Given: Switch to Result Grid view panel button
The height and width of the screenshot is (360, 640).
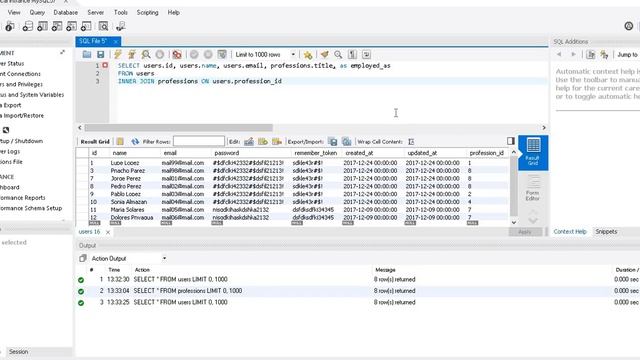Looking at the screenshot, I should click(533, 153).
